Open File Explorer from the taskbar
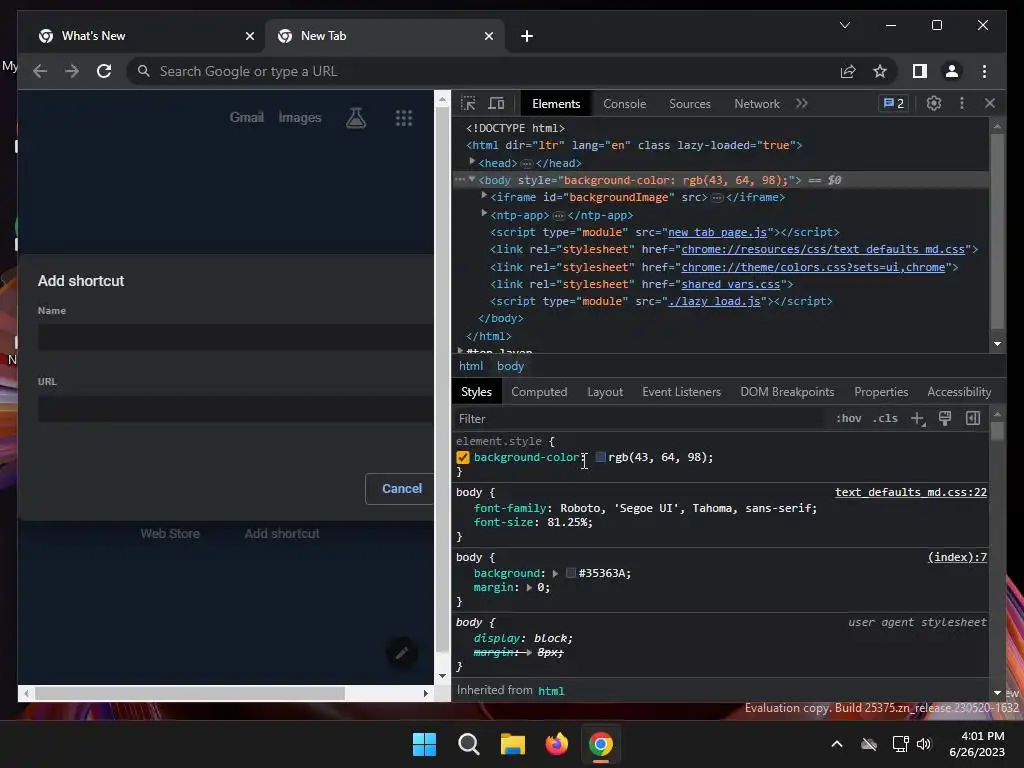 pos(513,744)
